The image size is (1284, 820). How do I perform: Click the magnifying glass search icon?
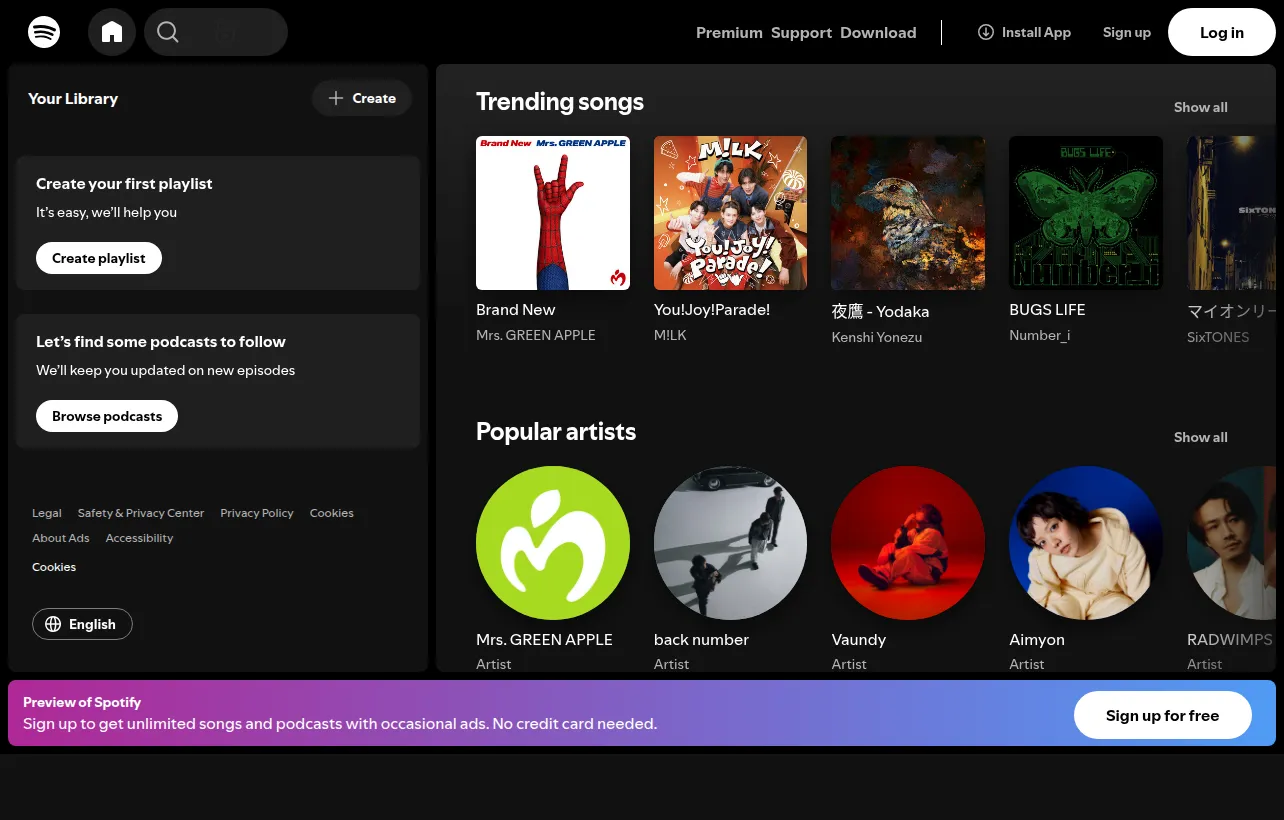pos(168,32)
